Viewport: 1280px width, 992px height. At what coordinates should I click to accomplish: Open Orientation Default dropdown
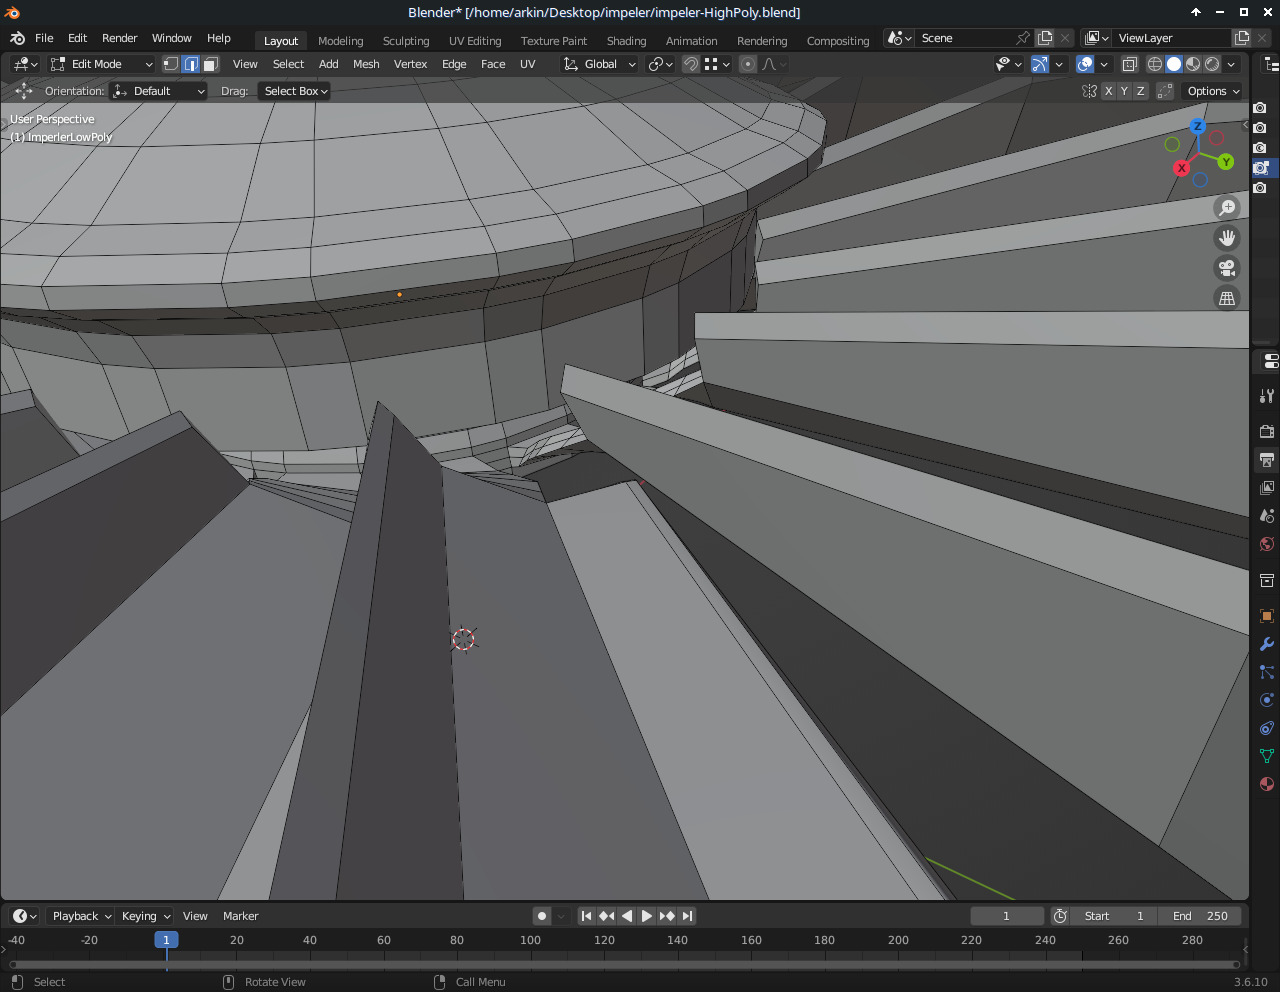tap(159, 91)
